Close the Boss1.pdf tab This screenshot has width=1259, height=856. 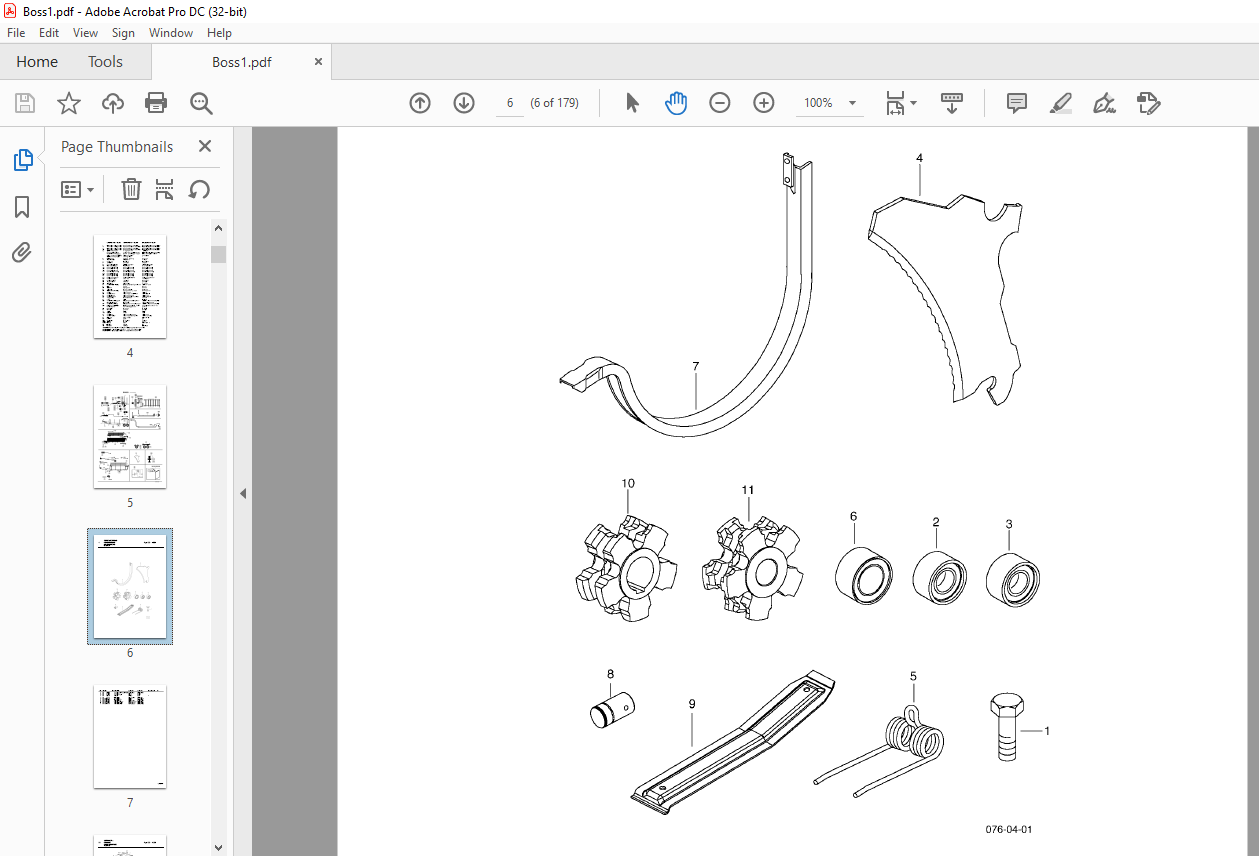pos(318,62)
